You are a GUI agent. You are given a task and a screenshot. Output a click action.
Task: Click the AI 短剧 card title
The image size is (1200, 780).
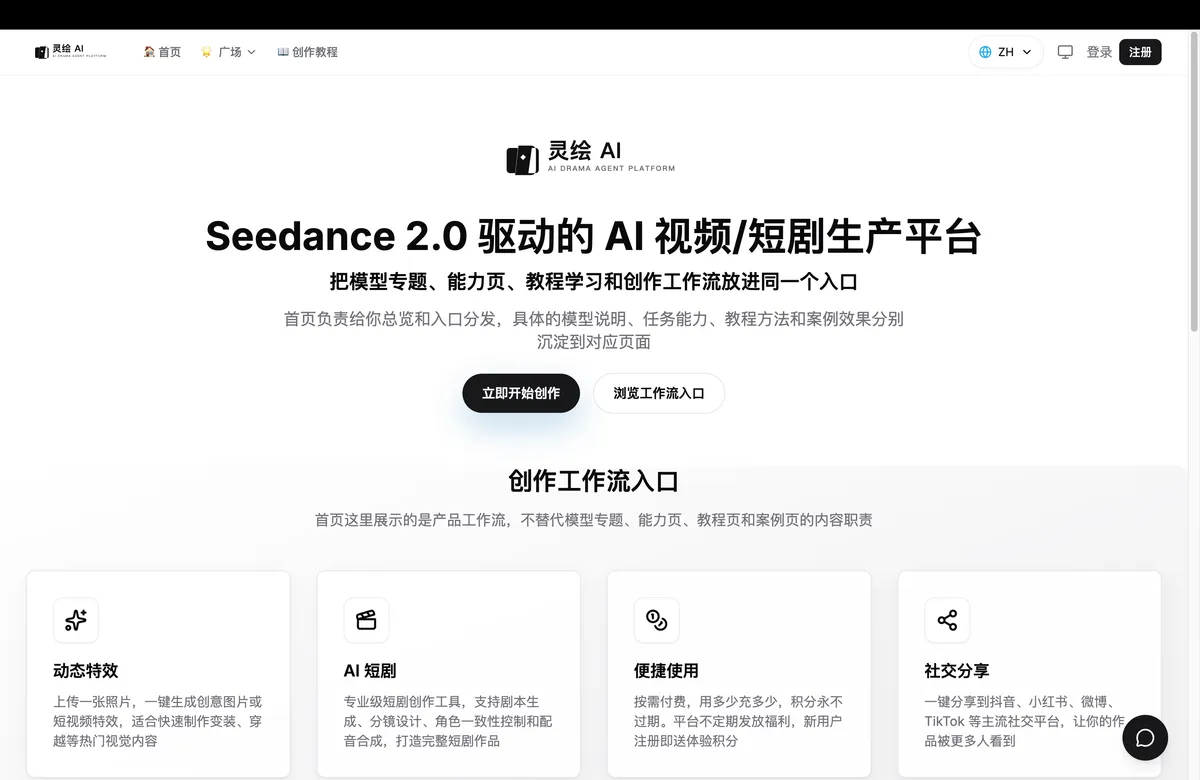[x=370, y=671]
